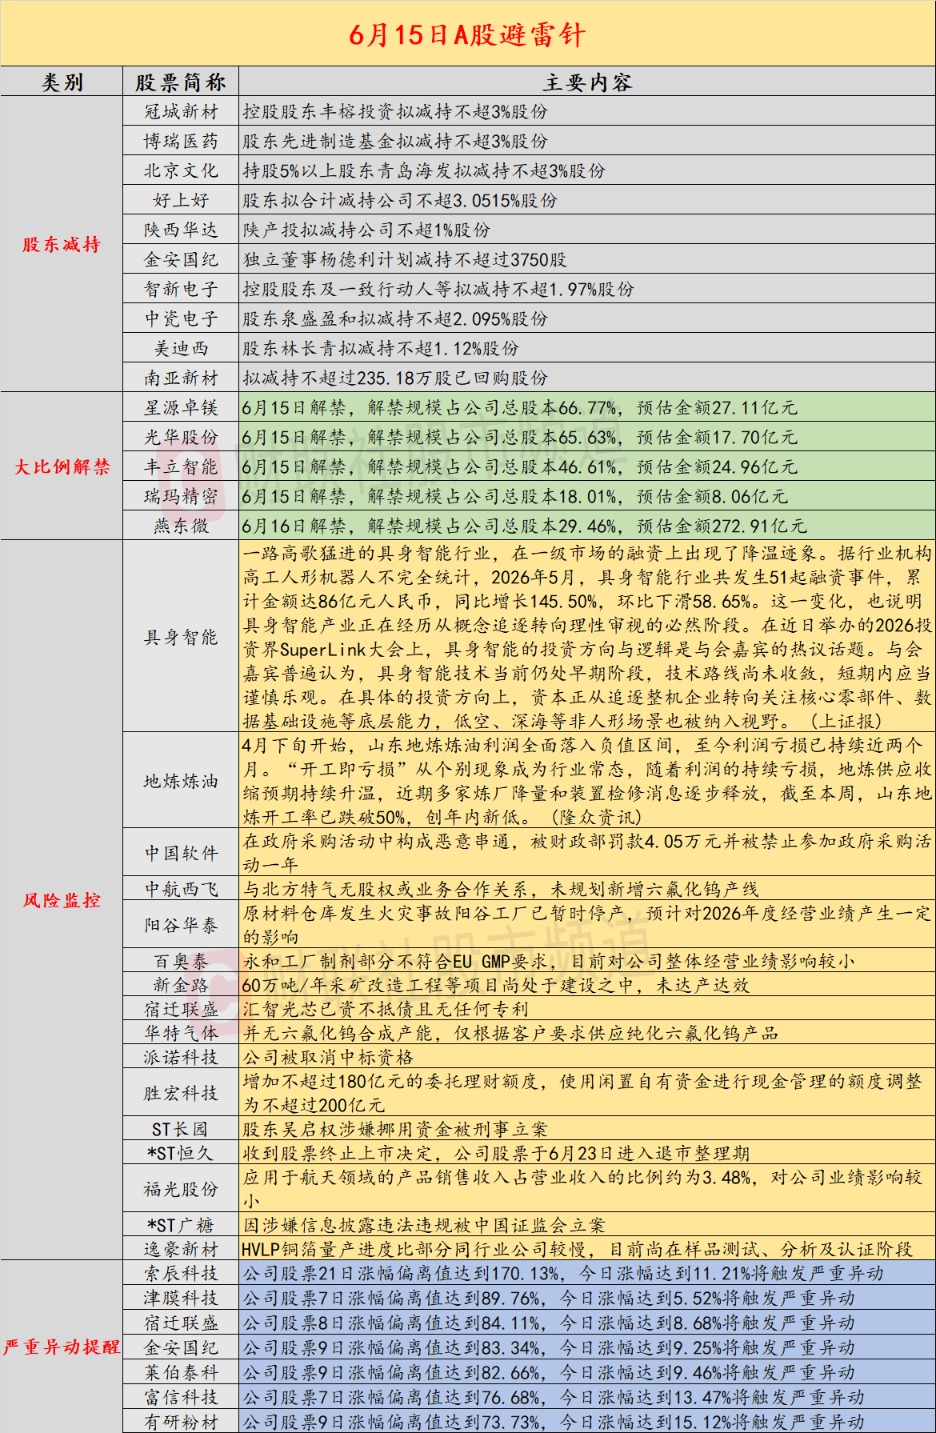
Task: Click the 严重异动提醒 category cell
Action: (62, 1347)
